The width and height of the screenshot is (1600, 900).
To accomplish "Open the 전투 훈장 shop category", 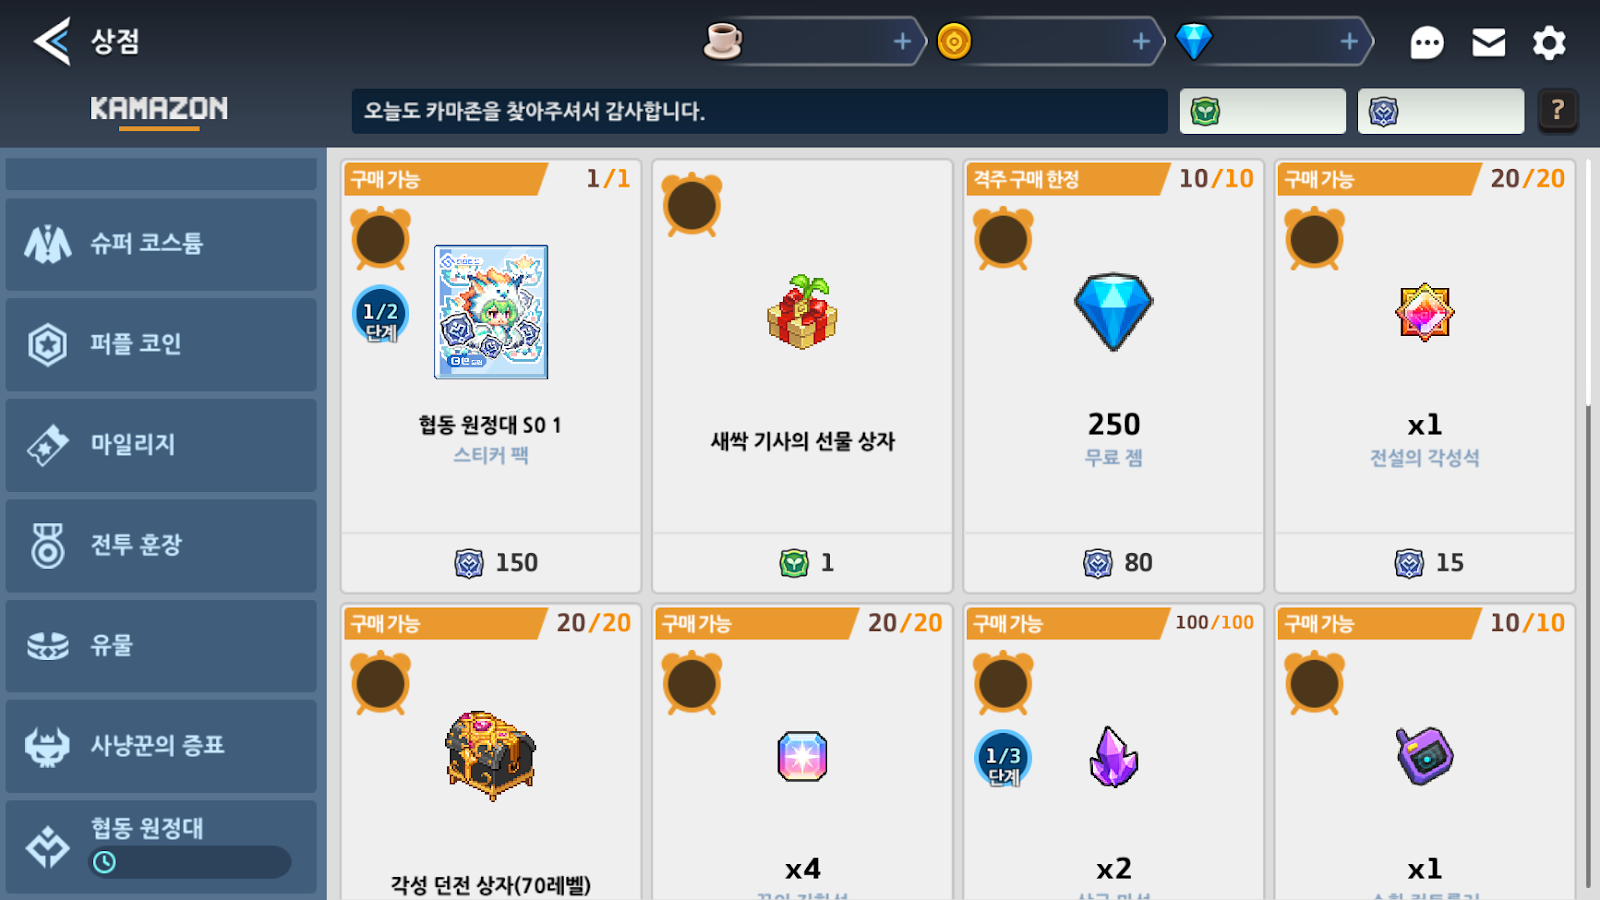I will click(x=161, y=545).
